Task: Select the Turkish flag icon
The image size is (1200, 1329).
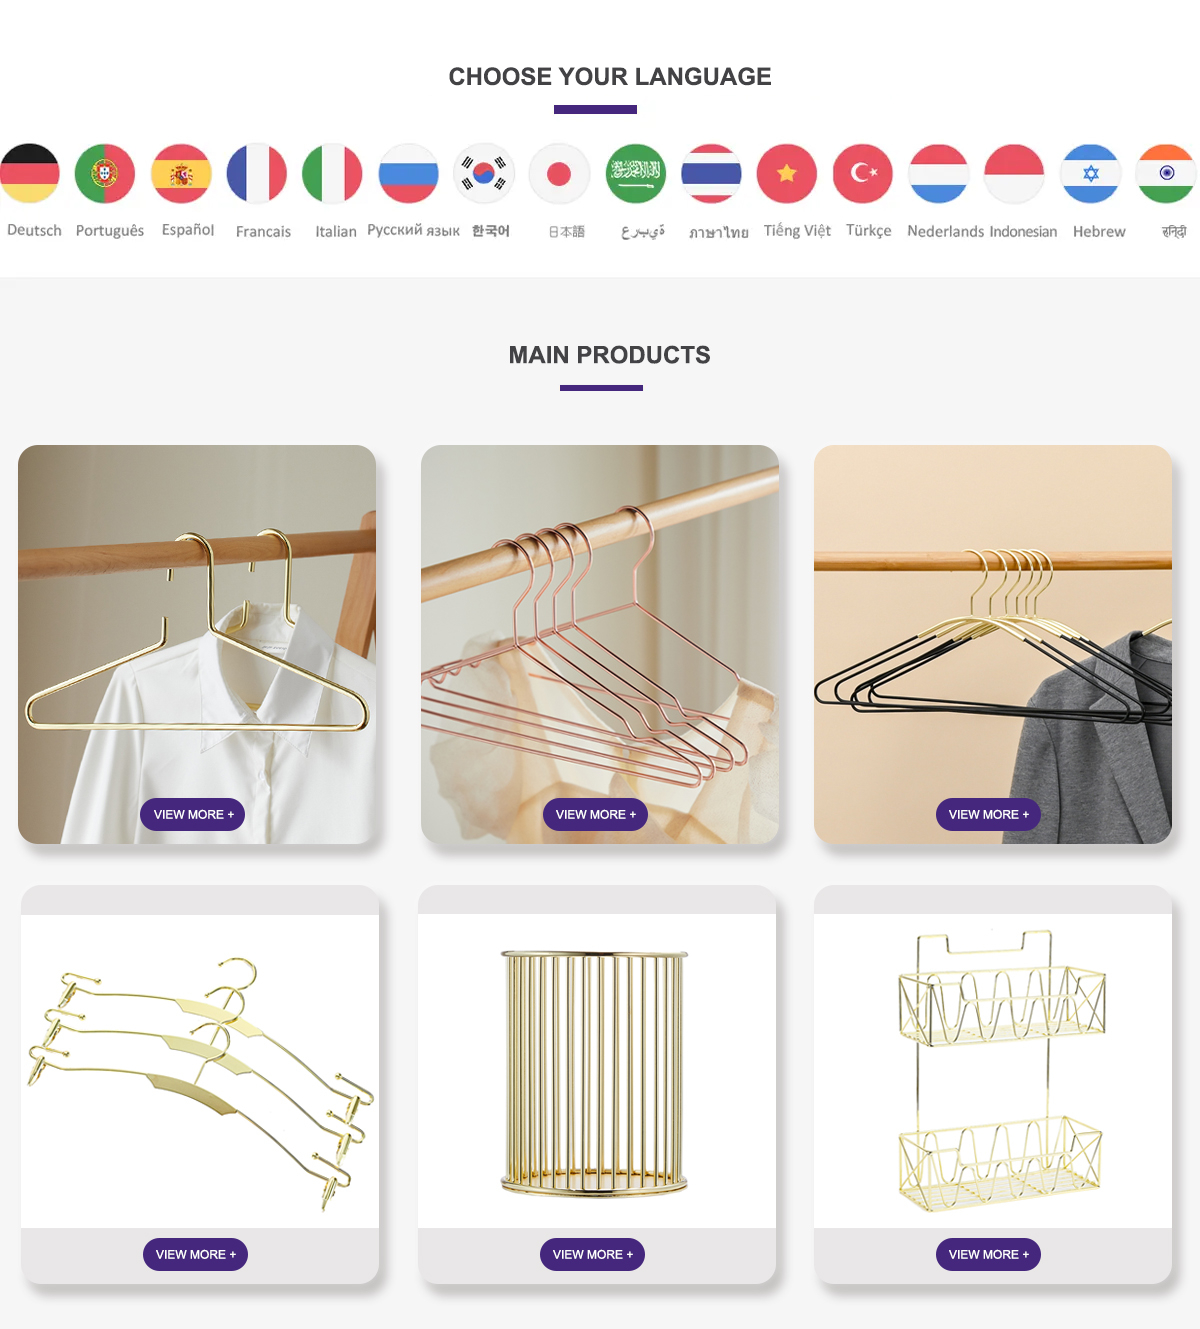Action: click(x=863, y=173)
